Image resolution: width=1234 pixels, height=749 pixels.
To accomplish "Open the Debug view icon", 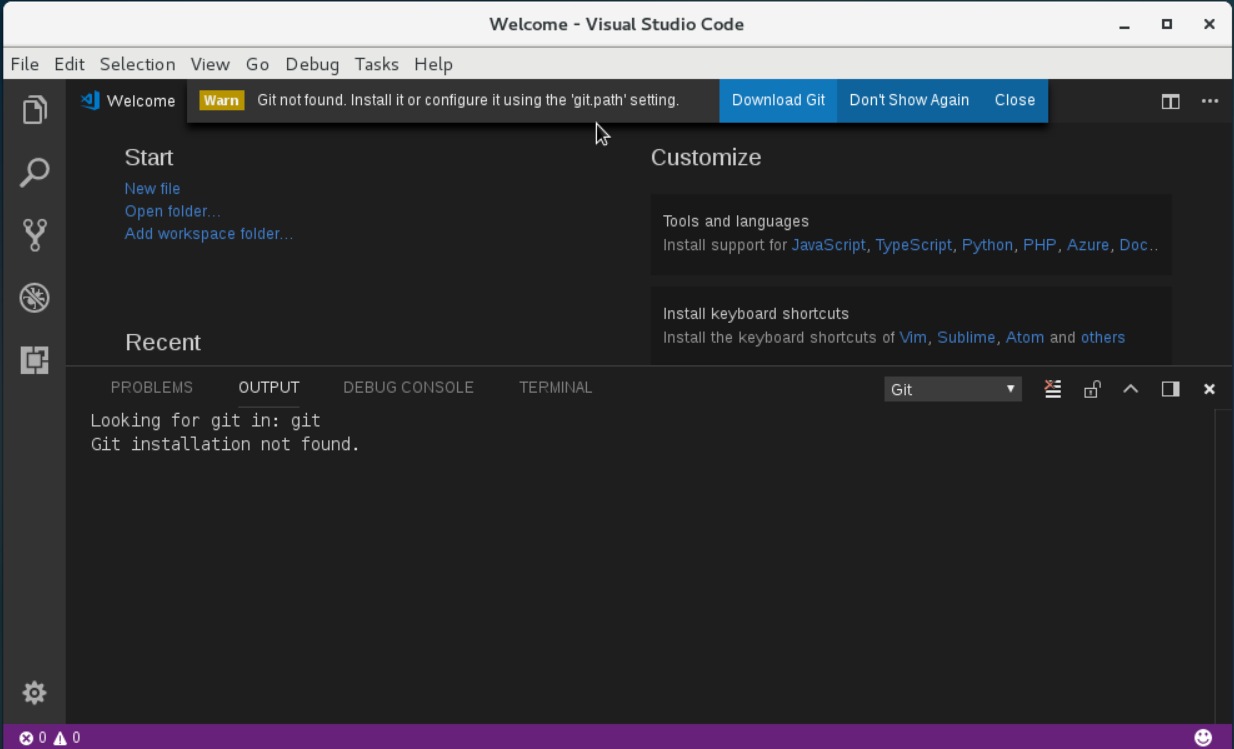I will pyautogui.click(x=34, y=298).
